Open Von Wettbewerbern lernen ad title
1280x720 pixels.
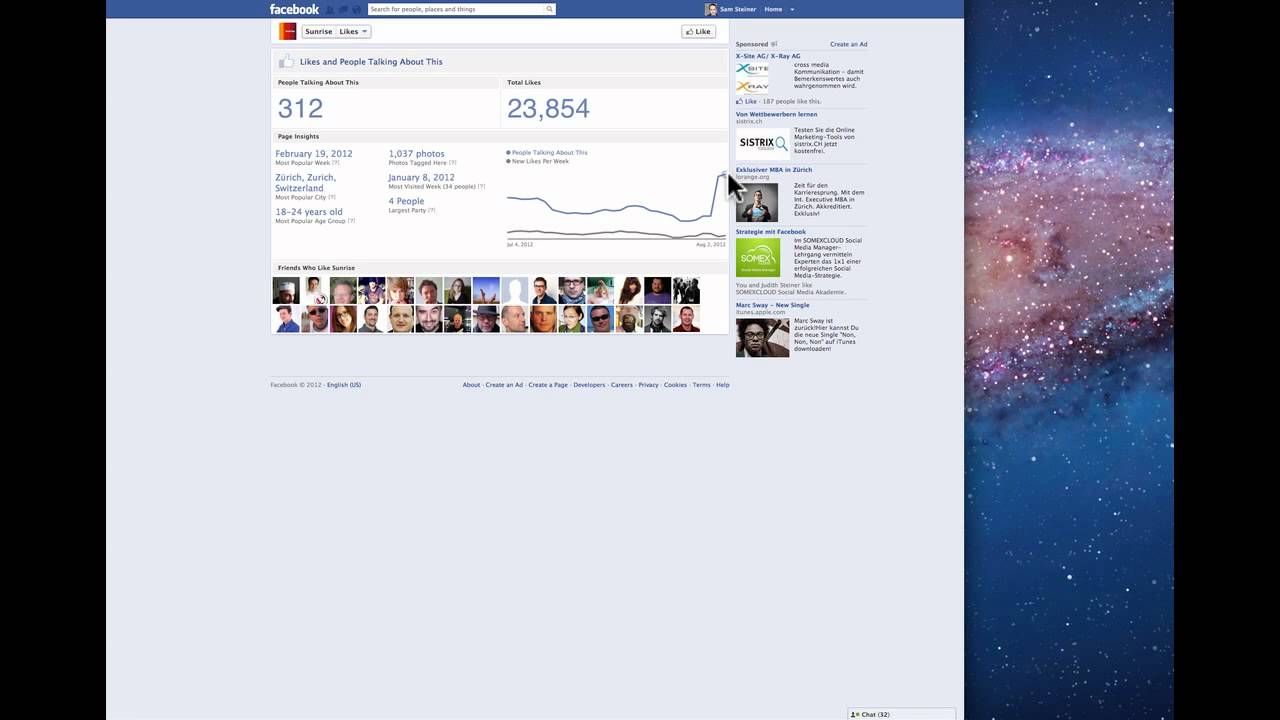[776, 114]
